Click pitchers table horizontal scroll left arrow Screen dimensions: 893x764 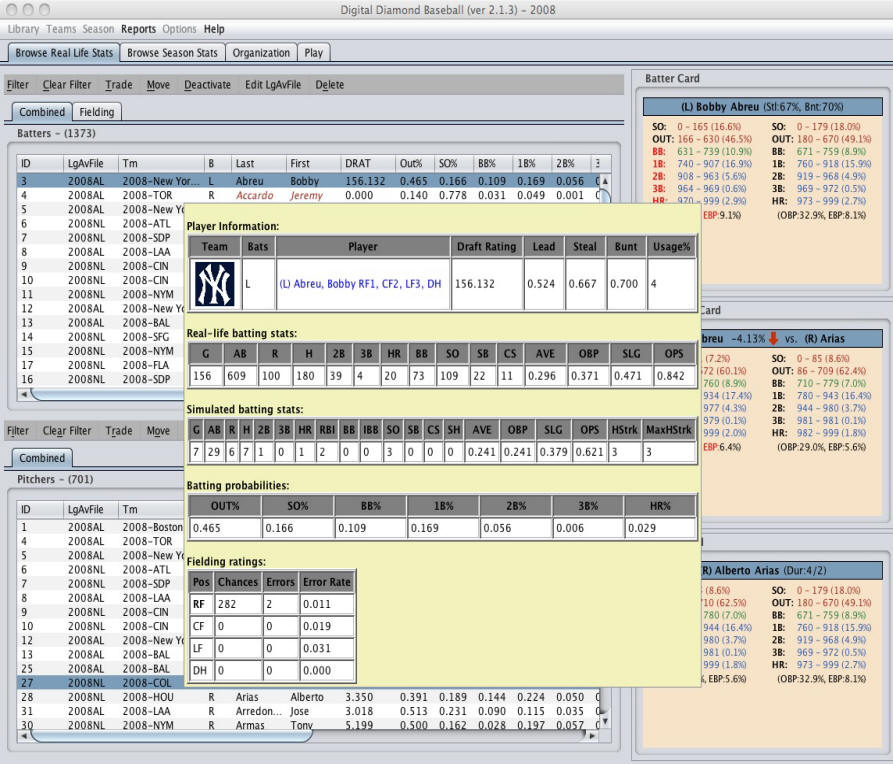(24, 736)
